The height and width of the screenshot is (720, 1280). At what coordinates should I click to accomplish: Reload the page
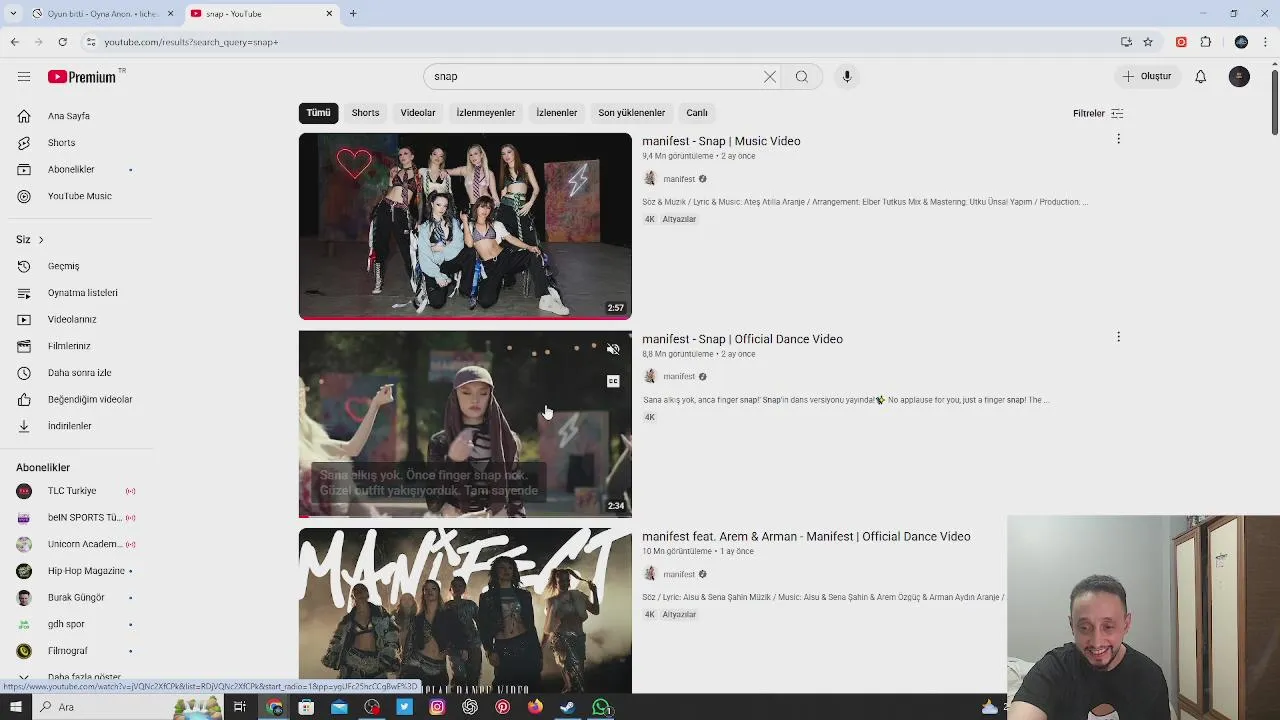(x=62, y=42)
